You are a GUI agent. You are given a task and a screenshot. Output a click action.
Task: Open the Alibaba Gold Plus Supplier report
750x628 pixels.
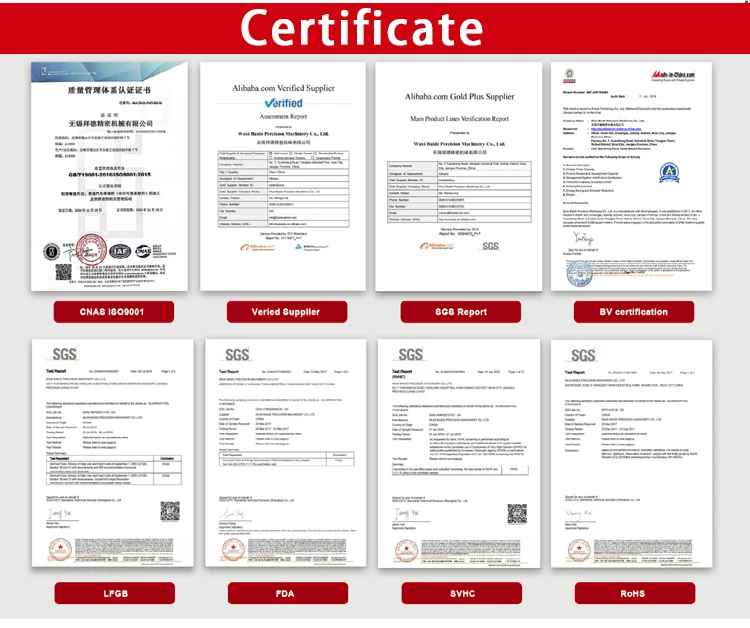tap(459, 176)
